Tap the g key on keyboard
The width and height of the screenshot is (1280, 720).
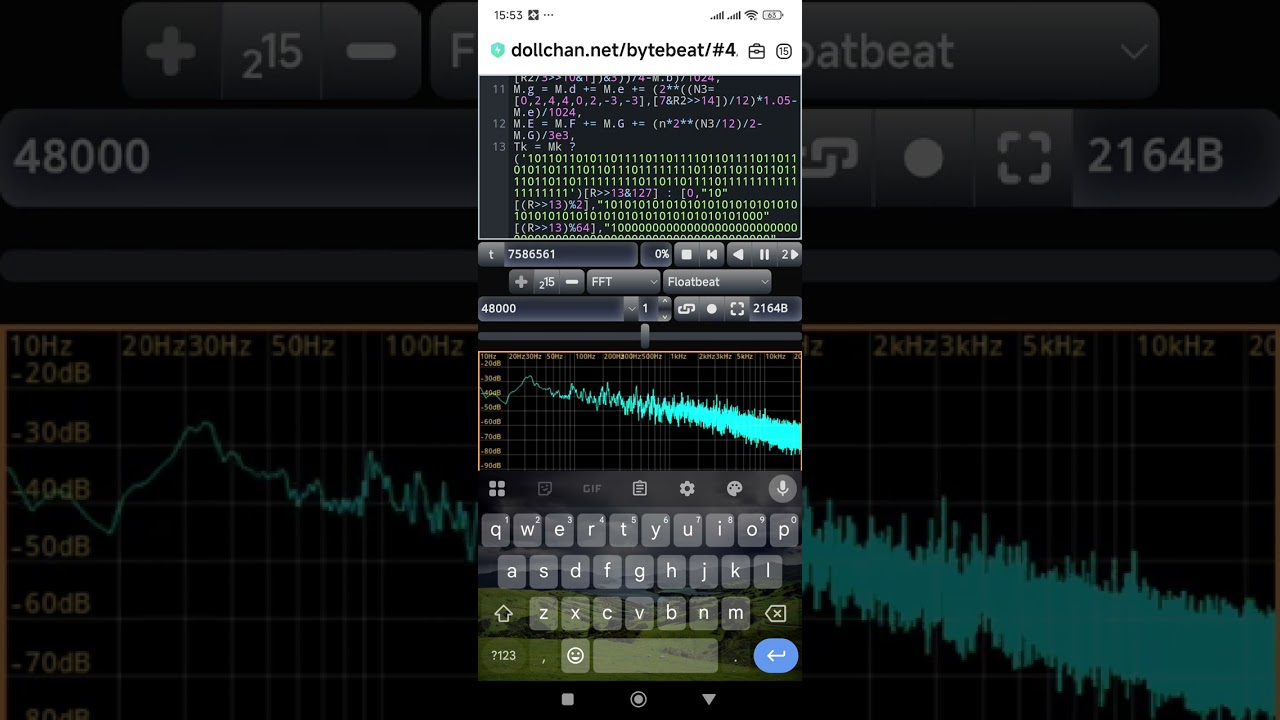click(640, 572)
